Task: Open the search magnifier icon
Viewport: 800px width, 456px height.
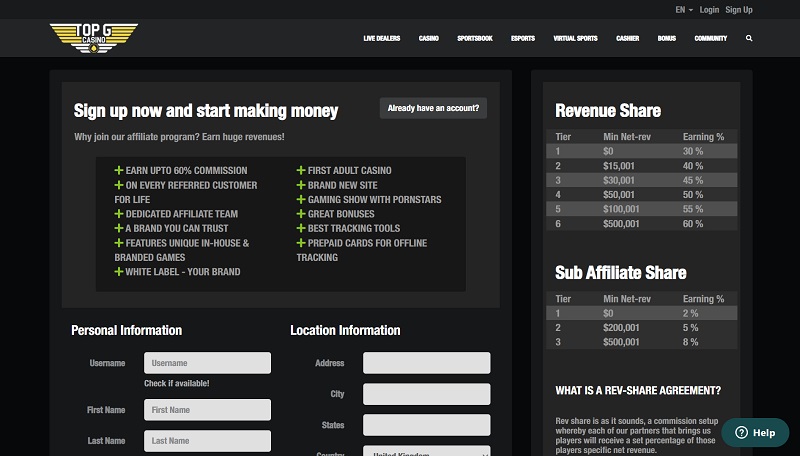Action: tap(749, 38)
